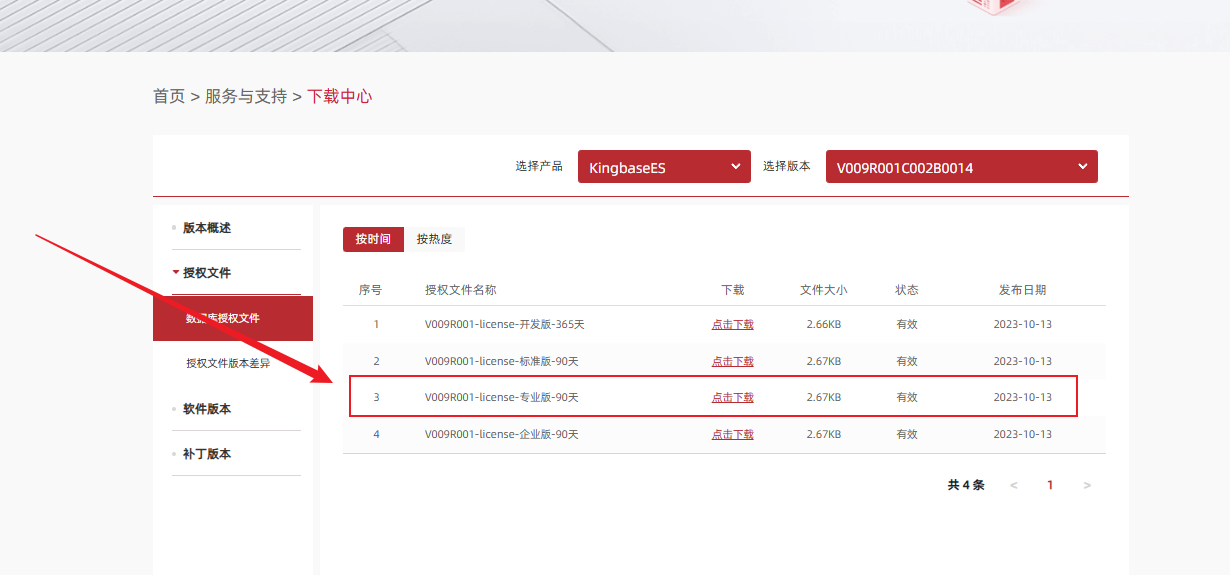Click 下载中心 in the breadcrumb
Viewport: 1230px width, 575px height.
[x=340, y=96]
